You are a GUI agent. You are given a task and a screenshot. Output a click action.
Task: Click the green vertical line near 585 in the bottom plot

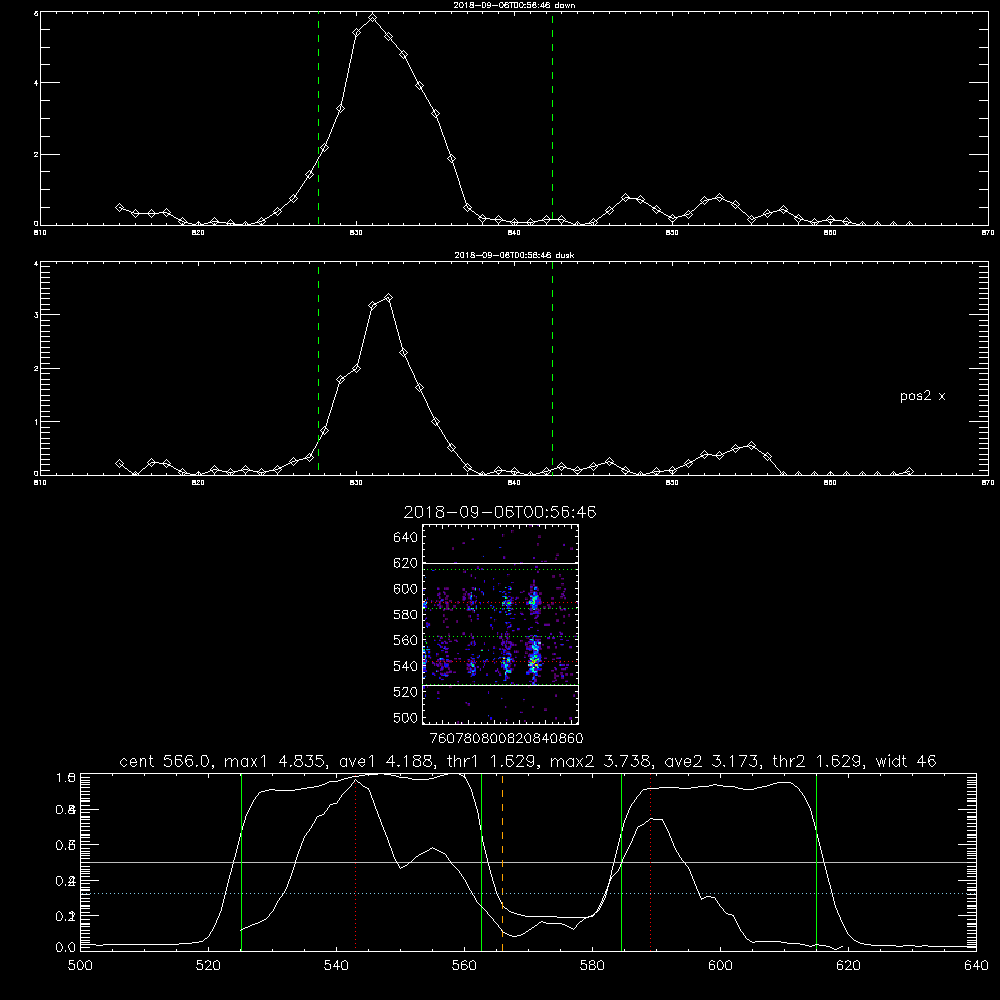coord(621,862)
